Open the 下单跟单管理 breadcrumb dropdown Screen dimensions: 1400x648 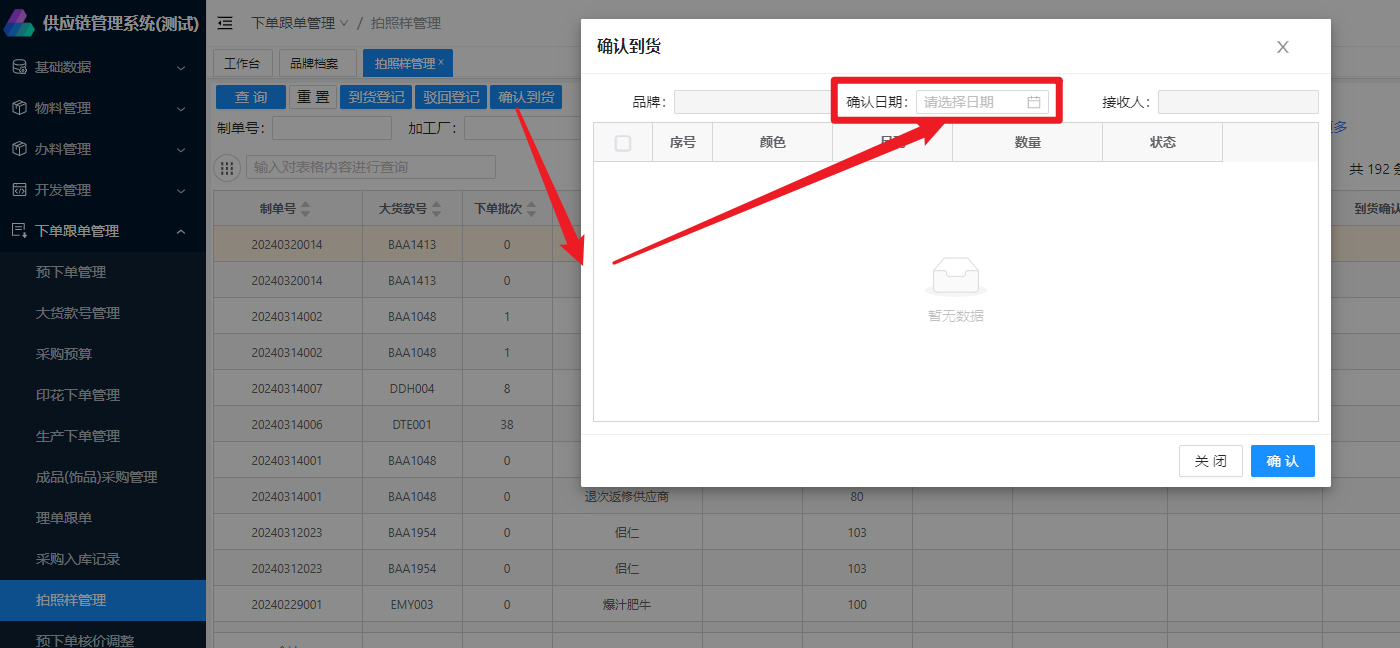(x=344, y=23)
